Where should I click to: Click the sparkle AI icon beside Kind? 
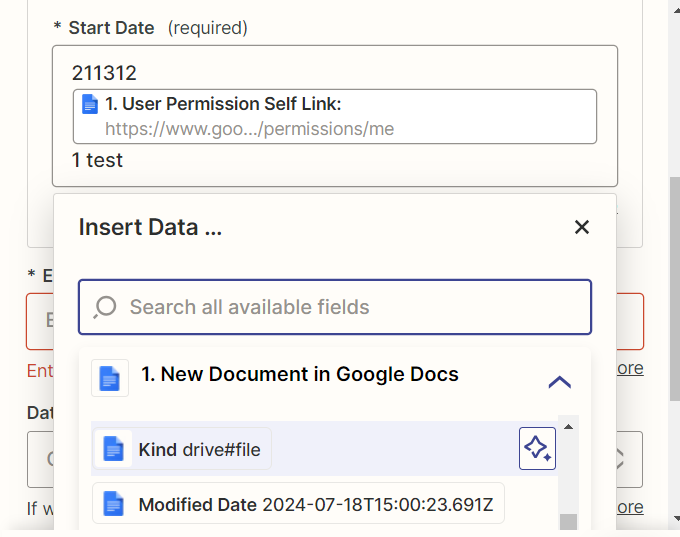pos(537,448)
